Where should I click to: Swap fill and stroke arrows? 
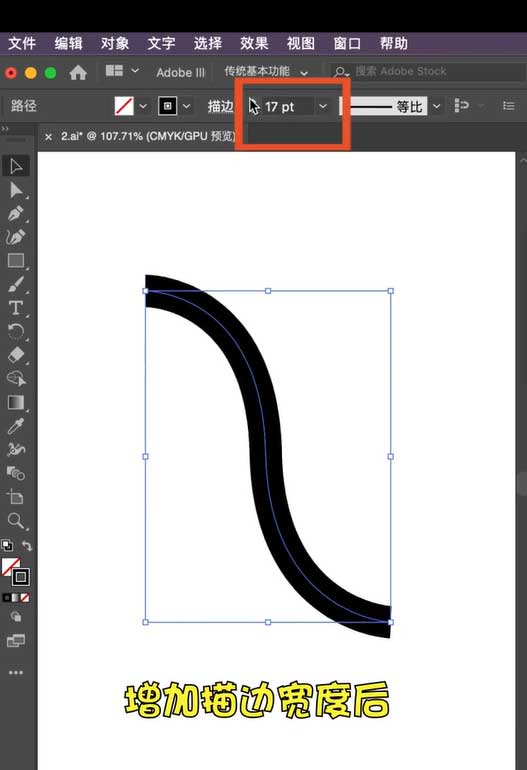(27, 546)
